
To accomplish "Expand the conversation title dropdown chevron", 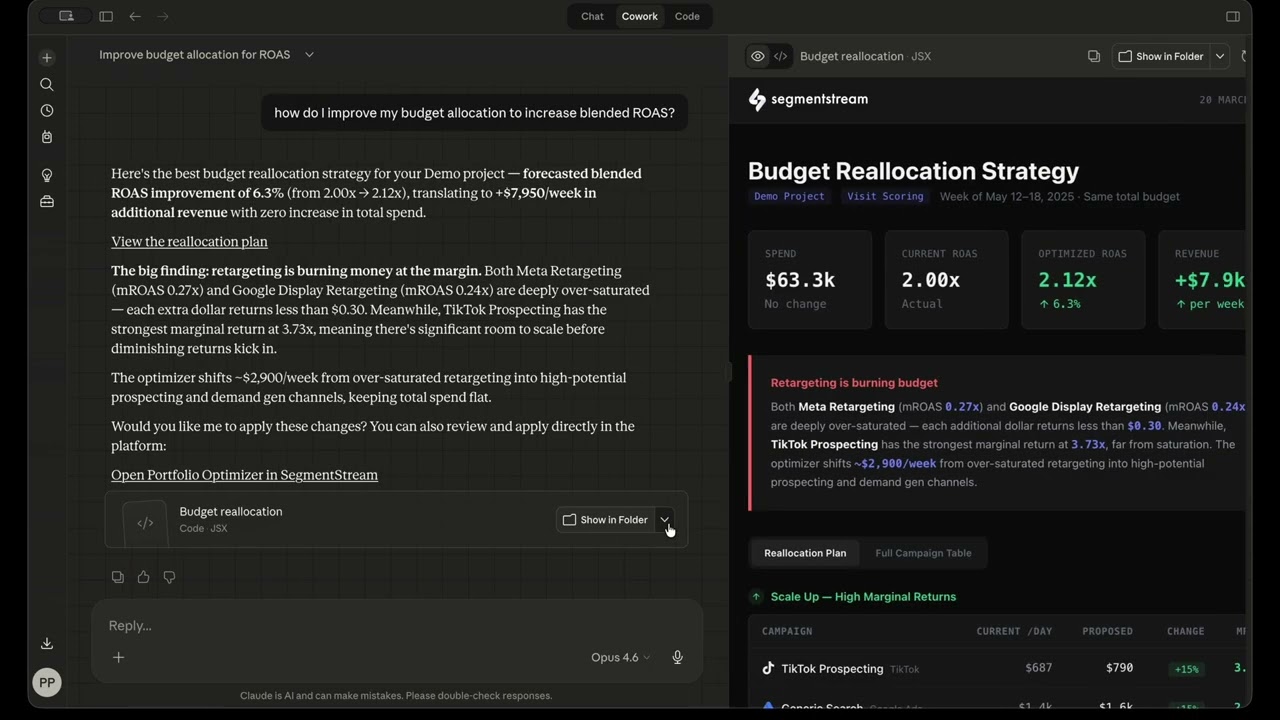I will click(309, 55).
